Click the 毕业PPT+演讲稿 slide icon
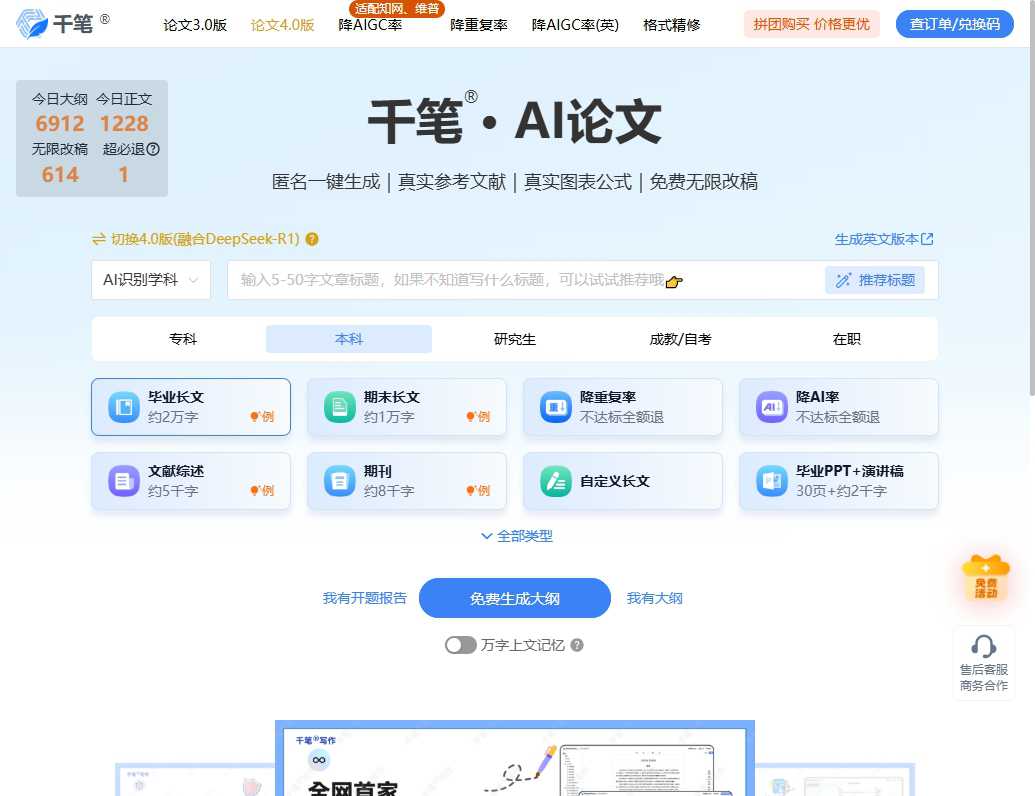1035x796 pixels. (771, 481)
